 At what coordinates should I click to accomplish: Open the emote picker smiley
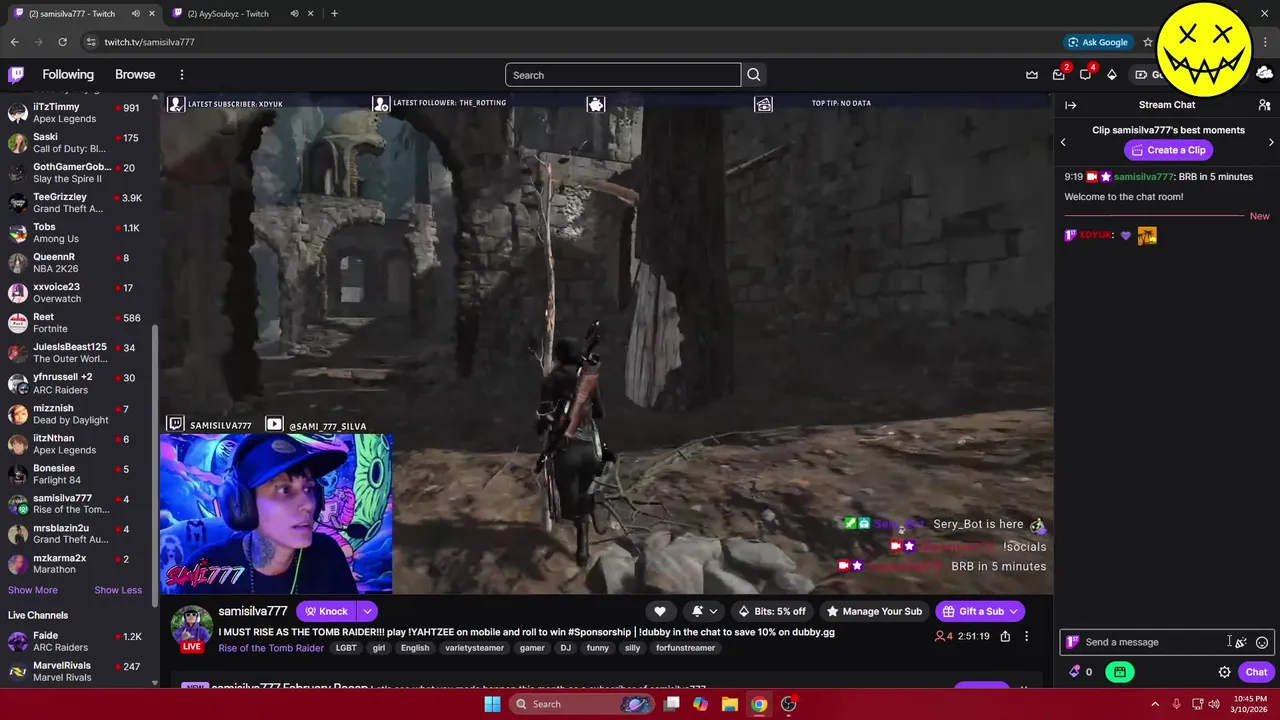point(1262,642)
